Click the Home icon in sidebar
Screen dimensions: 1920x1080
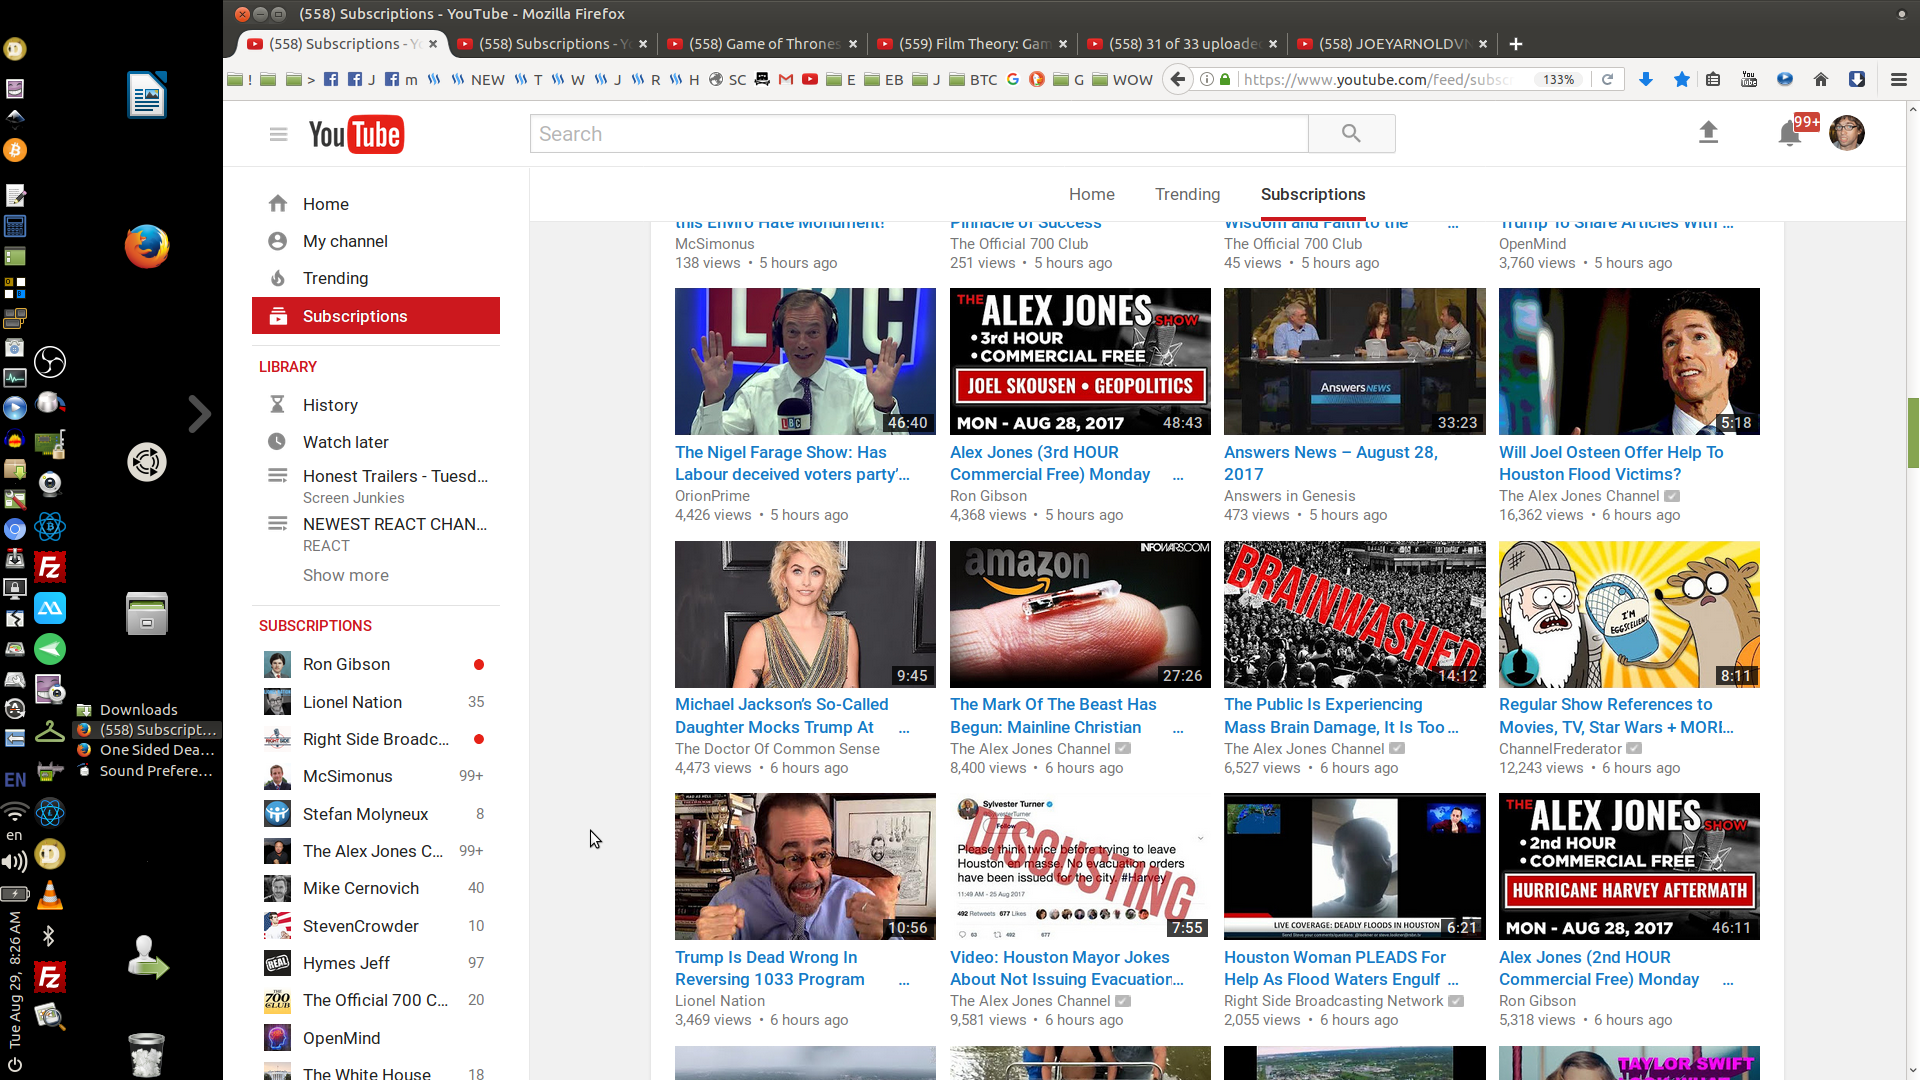tap(278, 204)
